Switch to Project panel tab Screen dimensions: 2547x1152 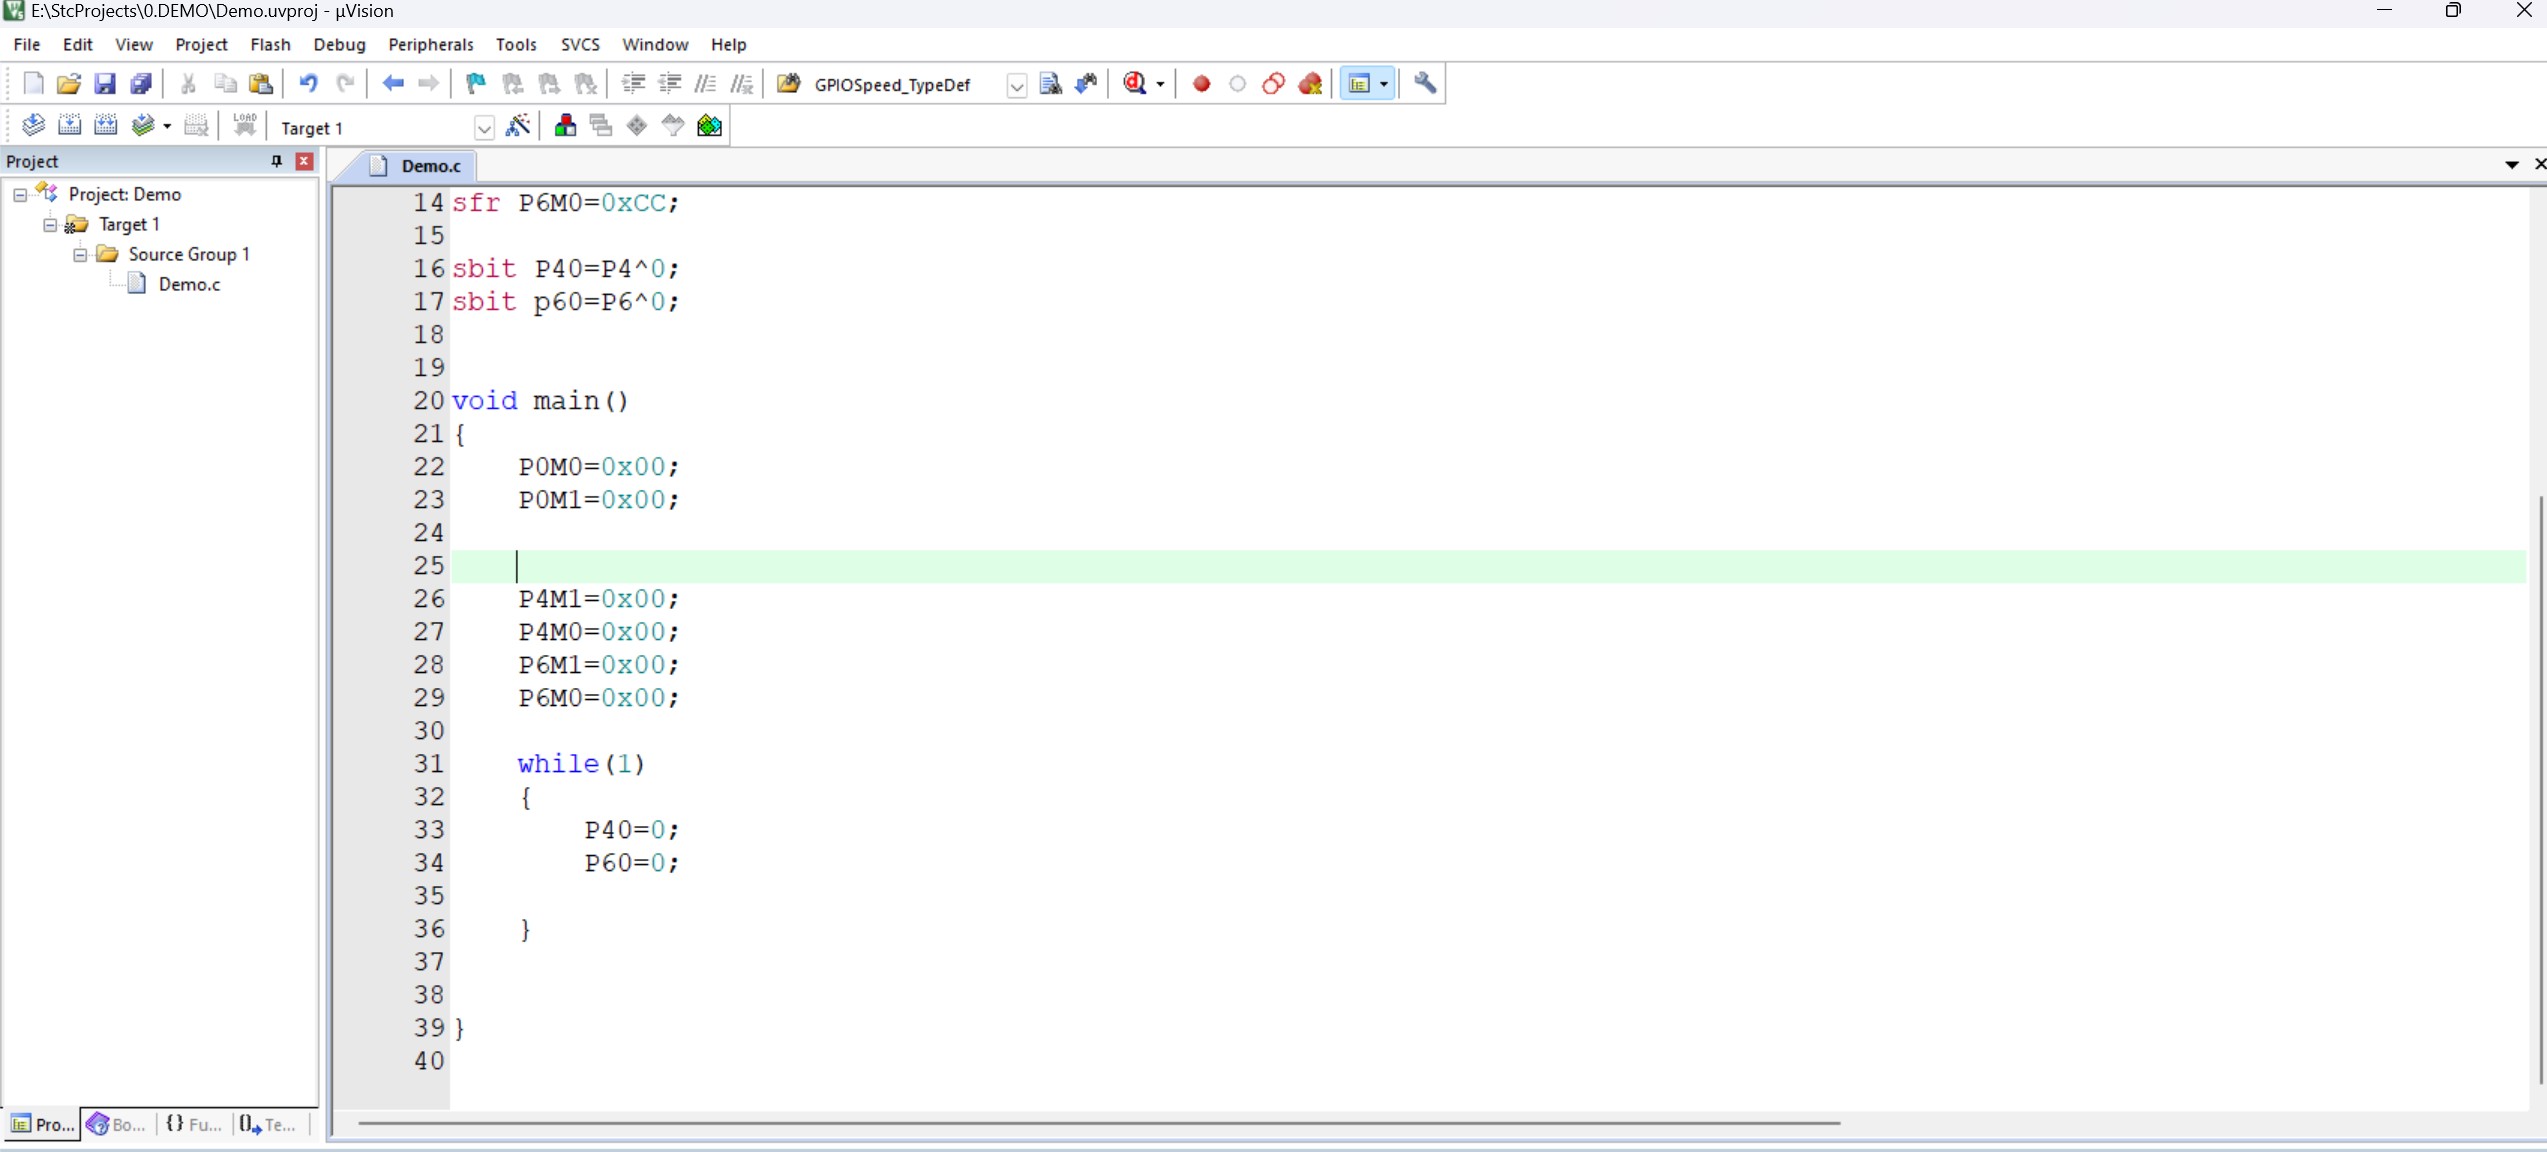(42, 1125)
